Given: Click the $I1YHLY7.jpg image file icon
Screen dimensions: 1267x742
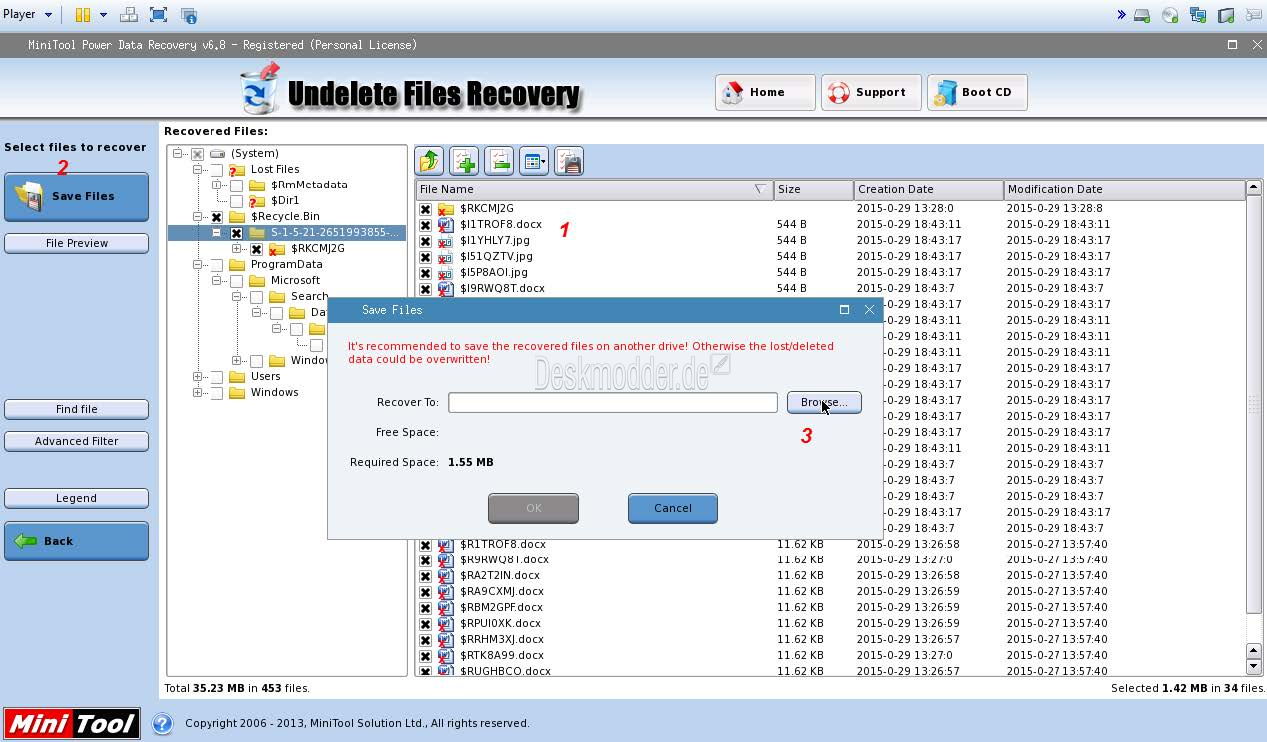Looking at the screenshot, I should [446, 241].
